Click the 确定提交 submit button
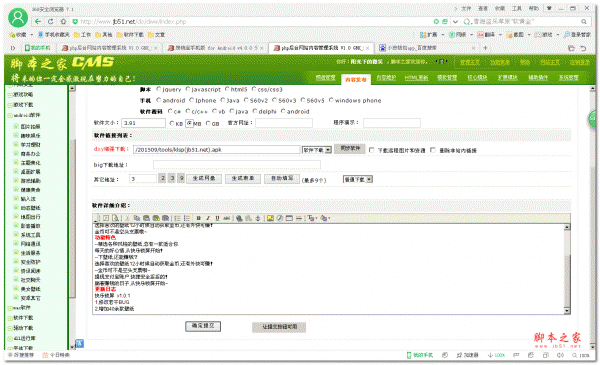 pos(203,326)
